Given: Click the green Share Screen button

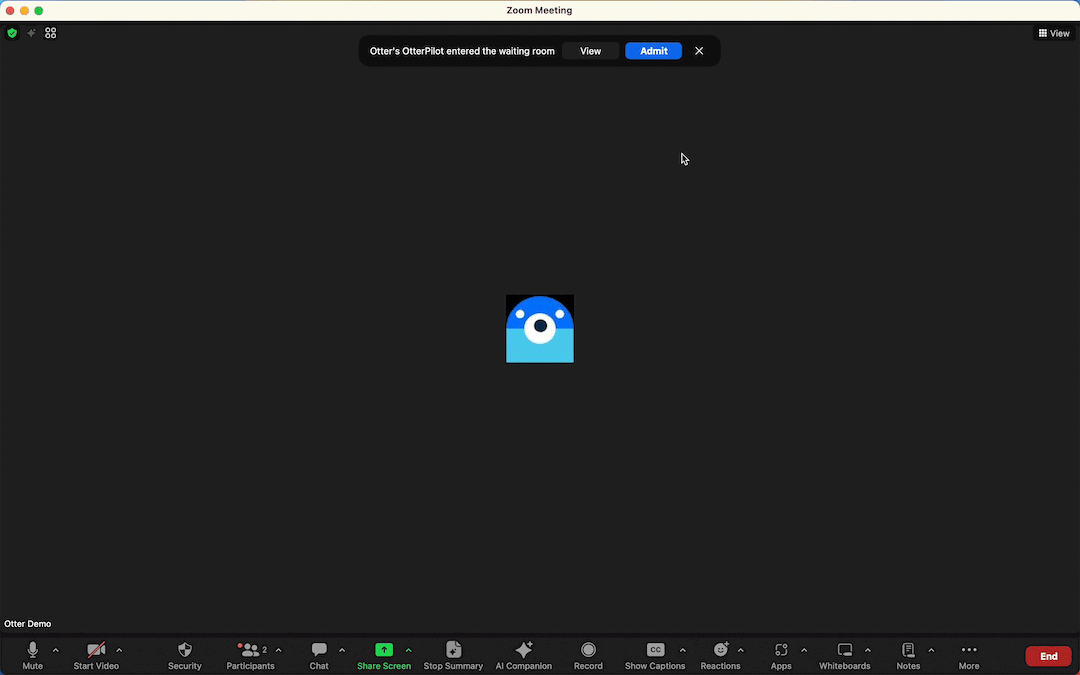Looking at the screenshot, I should click(384, 656).
